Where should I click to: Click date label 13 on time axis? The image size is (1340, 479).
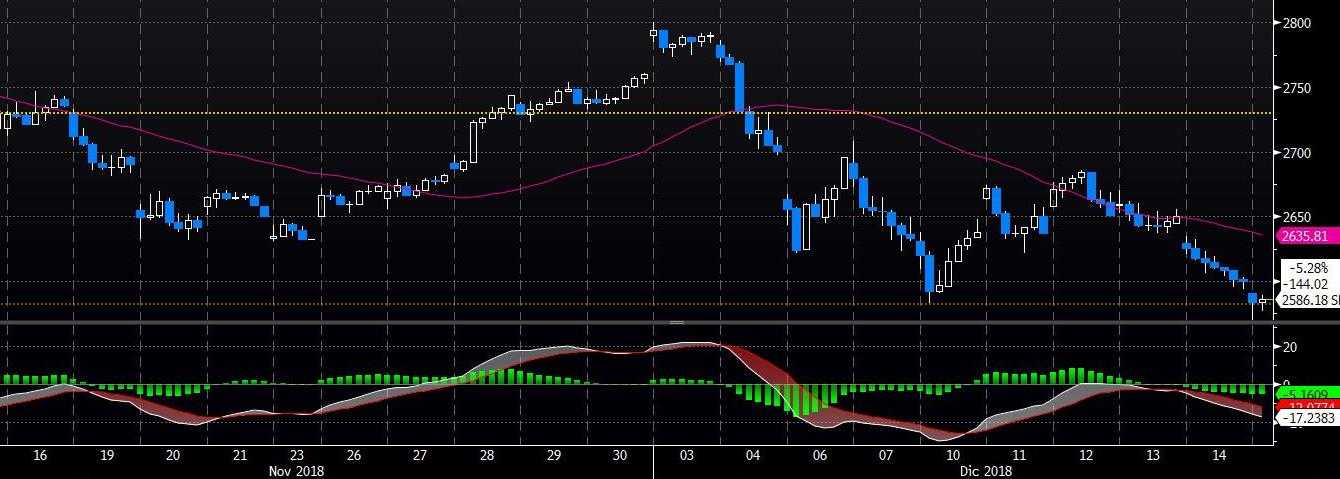[1152, 455]
